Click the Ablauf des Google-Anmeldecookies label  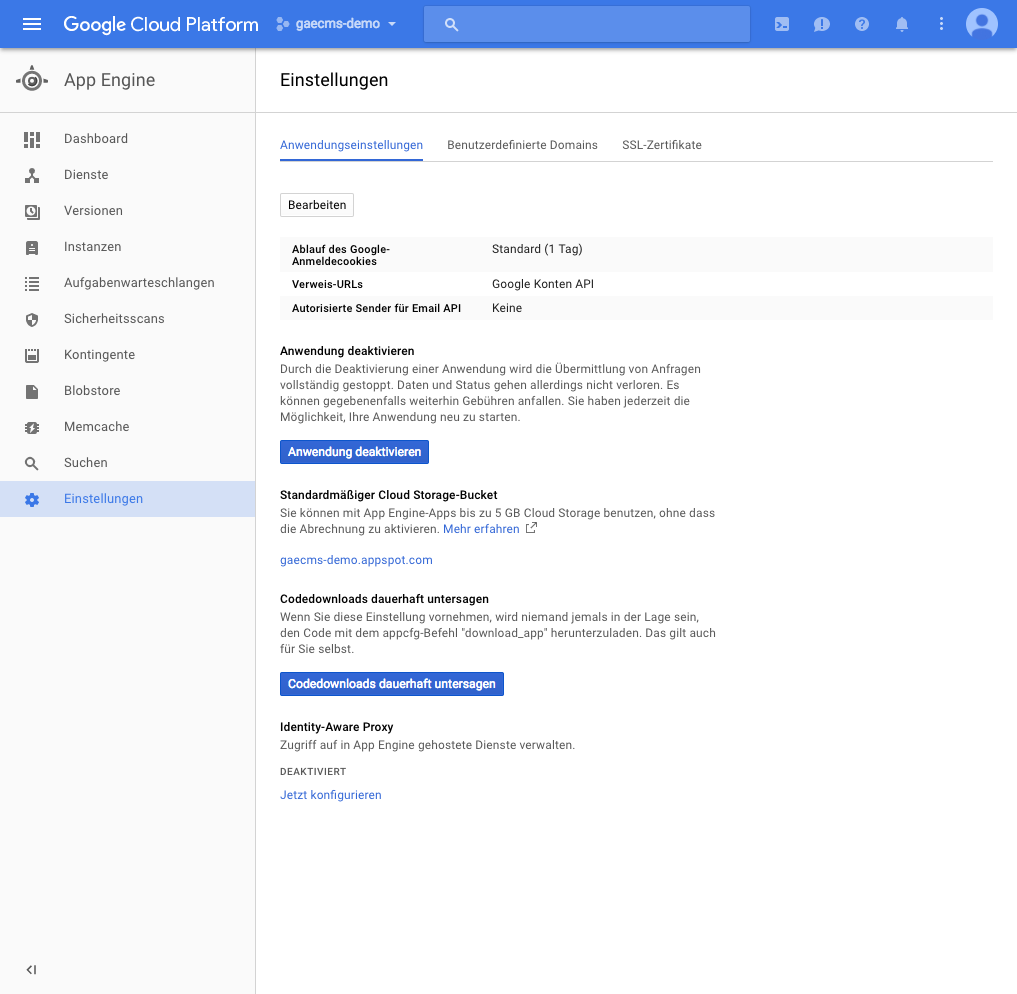341,255
